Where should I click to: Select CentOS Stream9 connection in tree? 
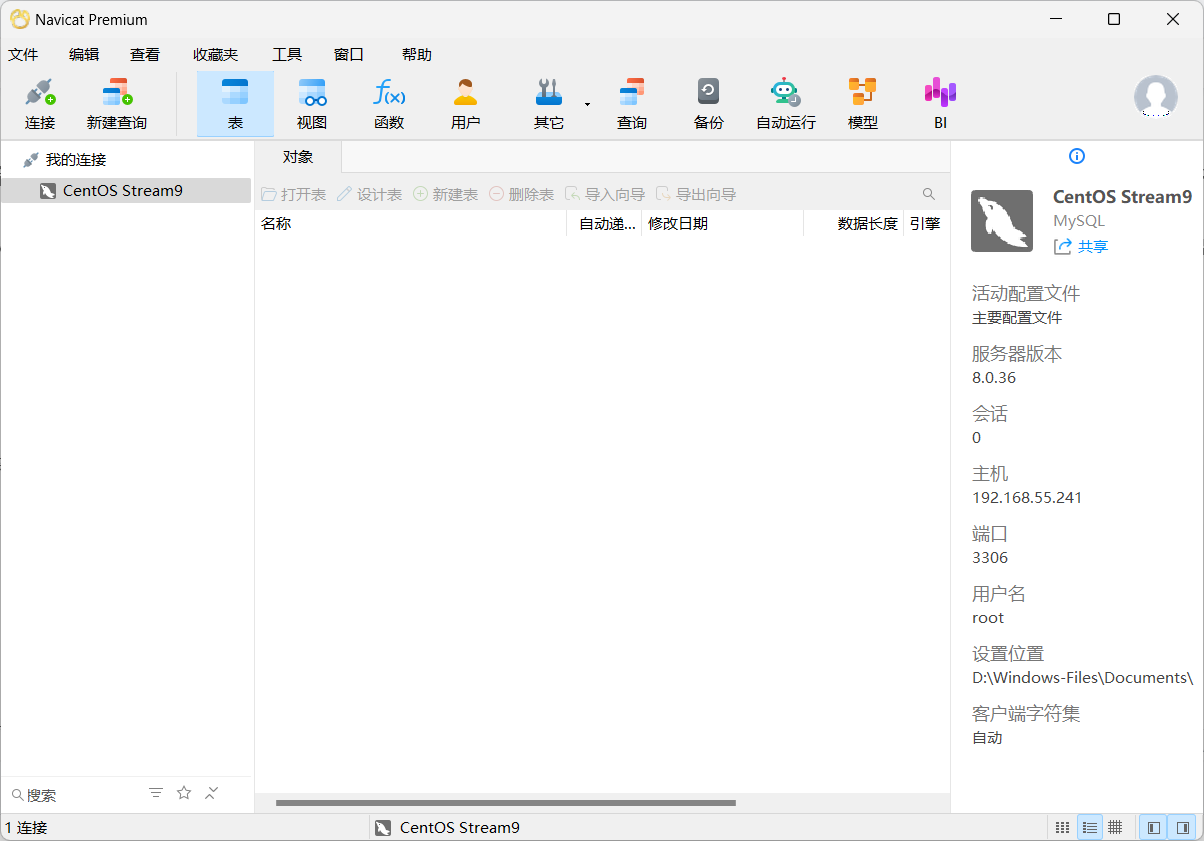(126, 191)
